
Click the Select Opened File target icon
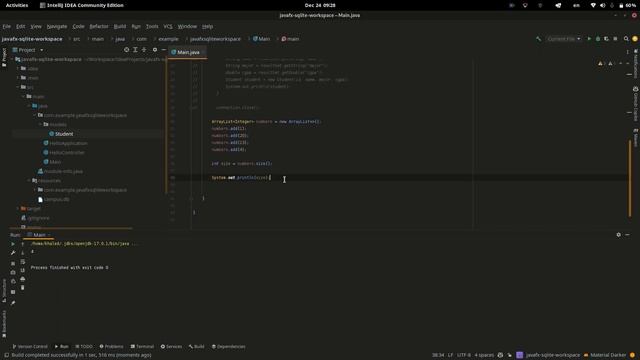(127, 50)
